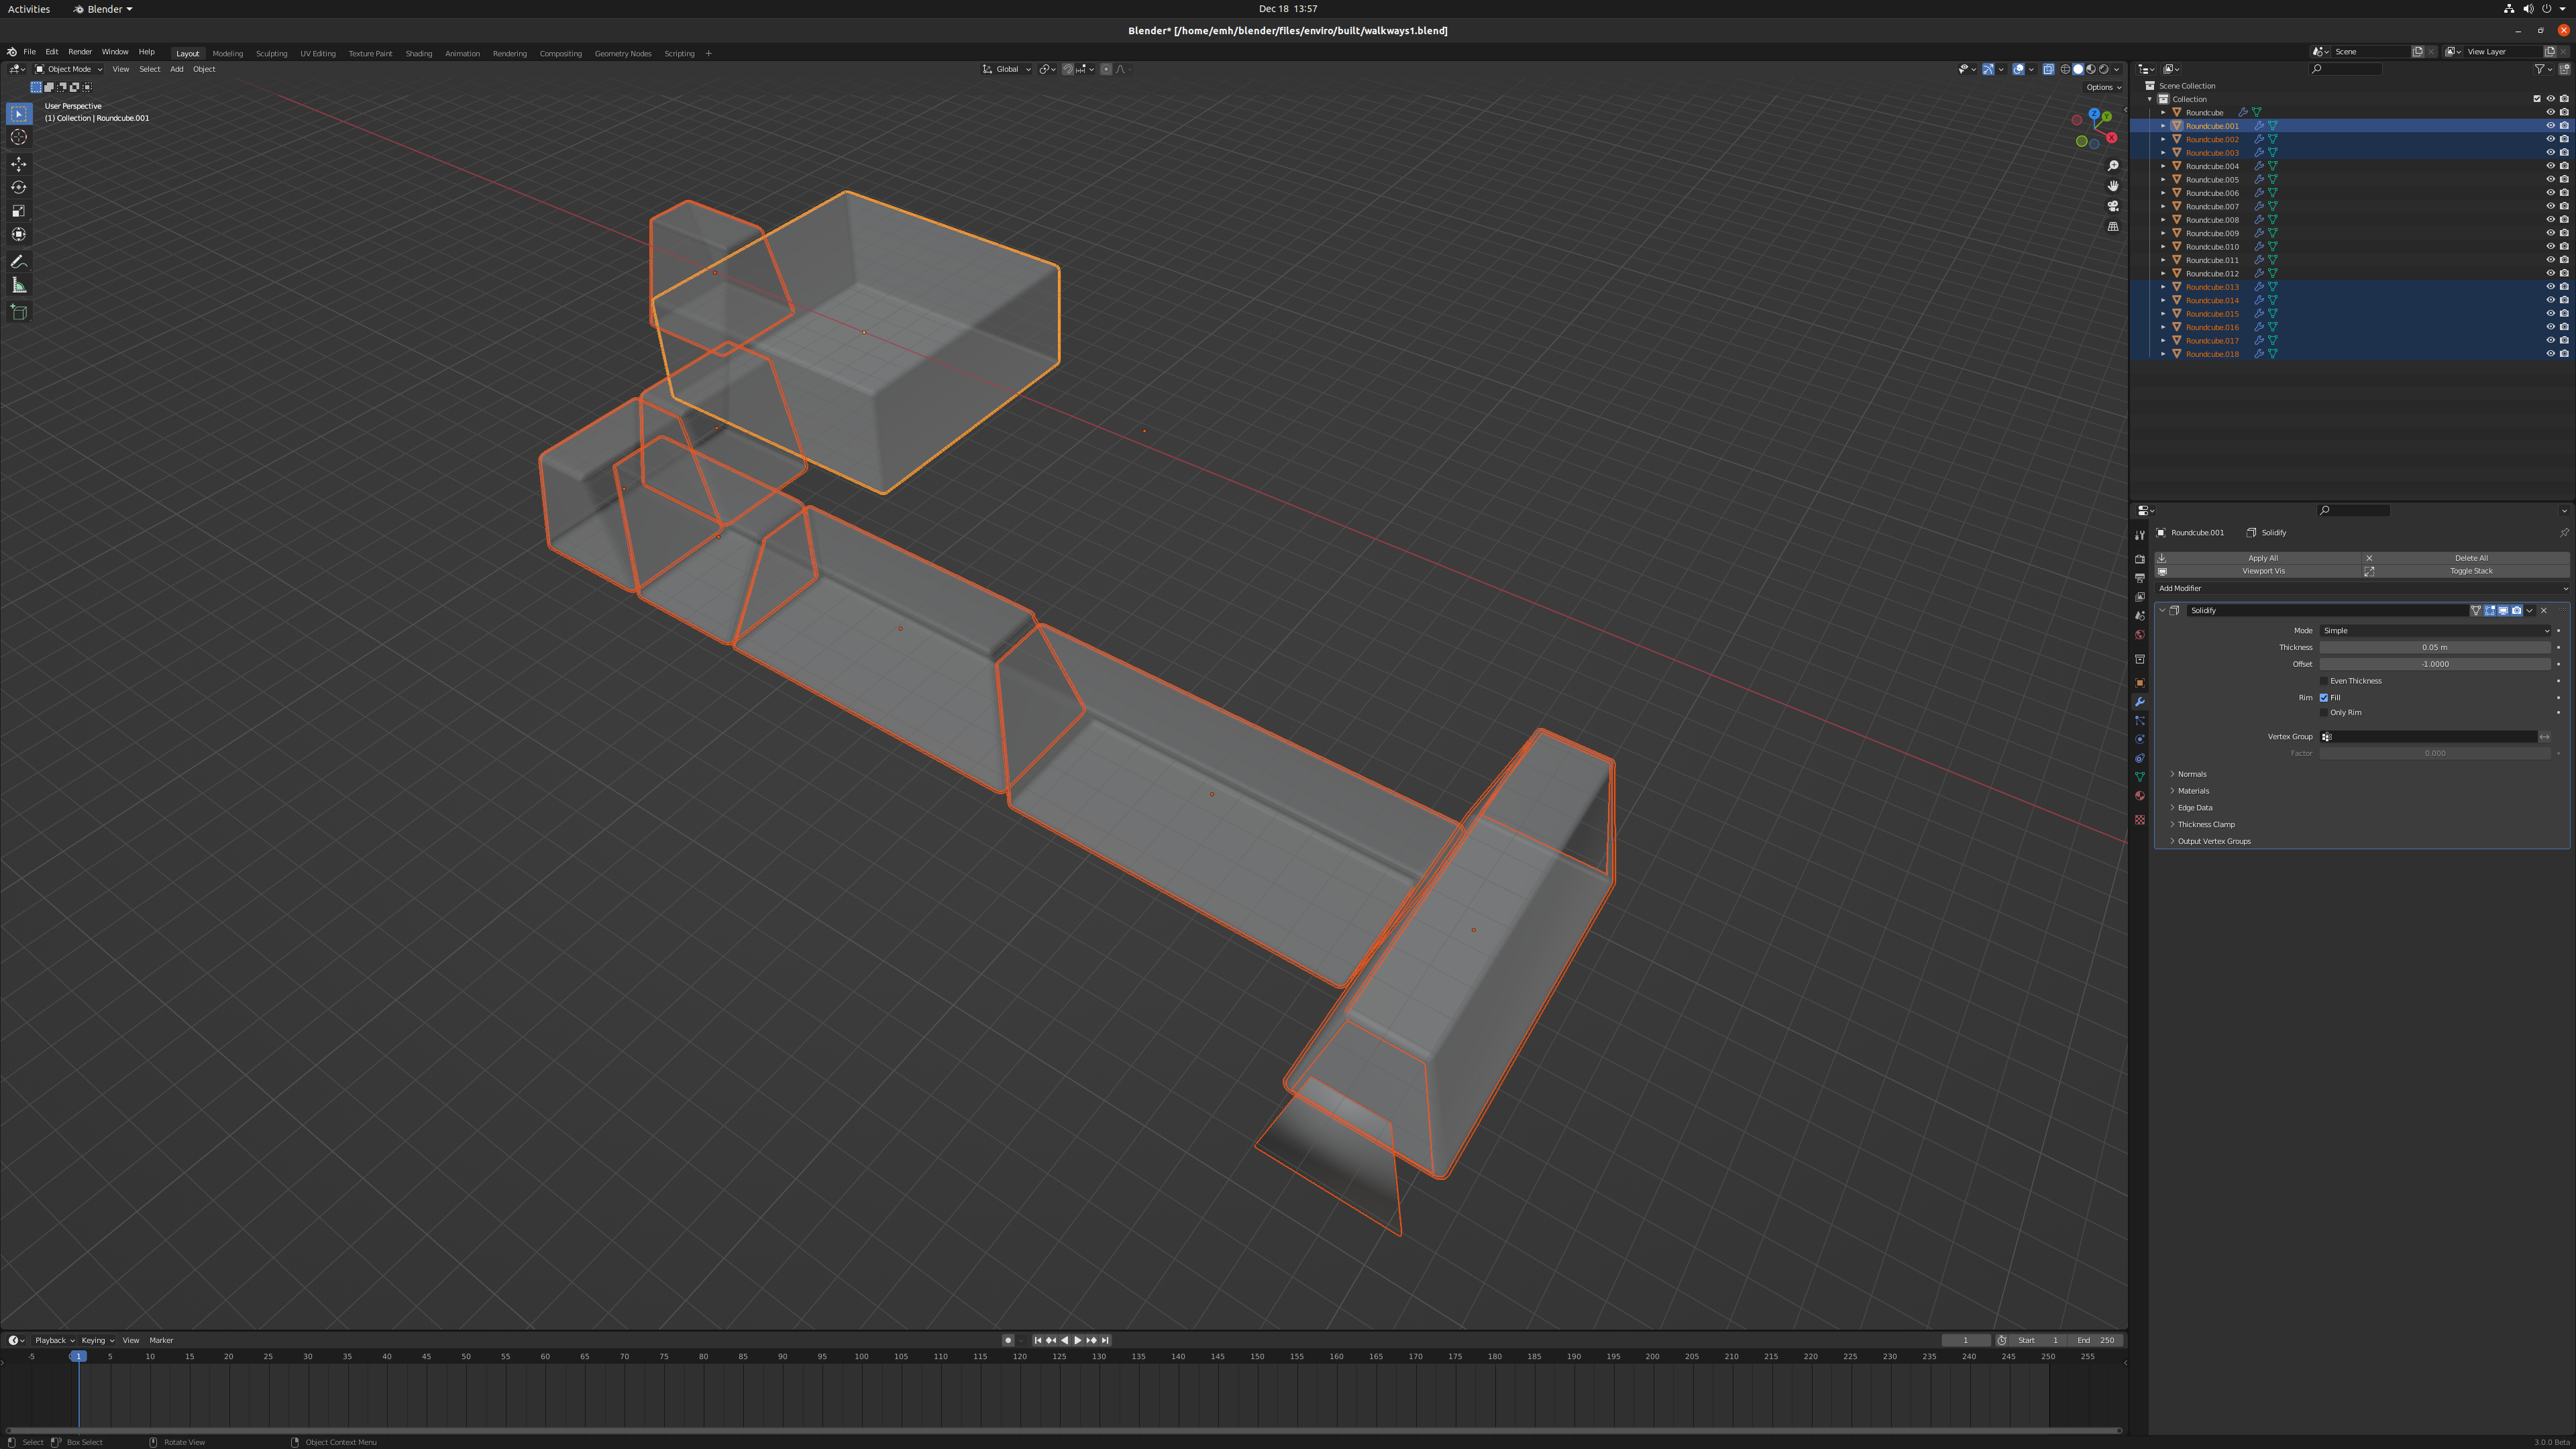Click the viewport zoom magnifier icon
Image resolution: width=2576 pixels, height=1449 pixels.
coord(2113,166)
